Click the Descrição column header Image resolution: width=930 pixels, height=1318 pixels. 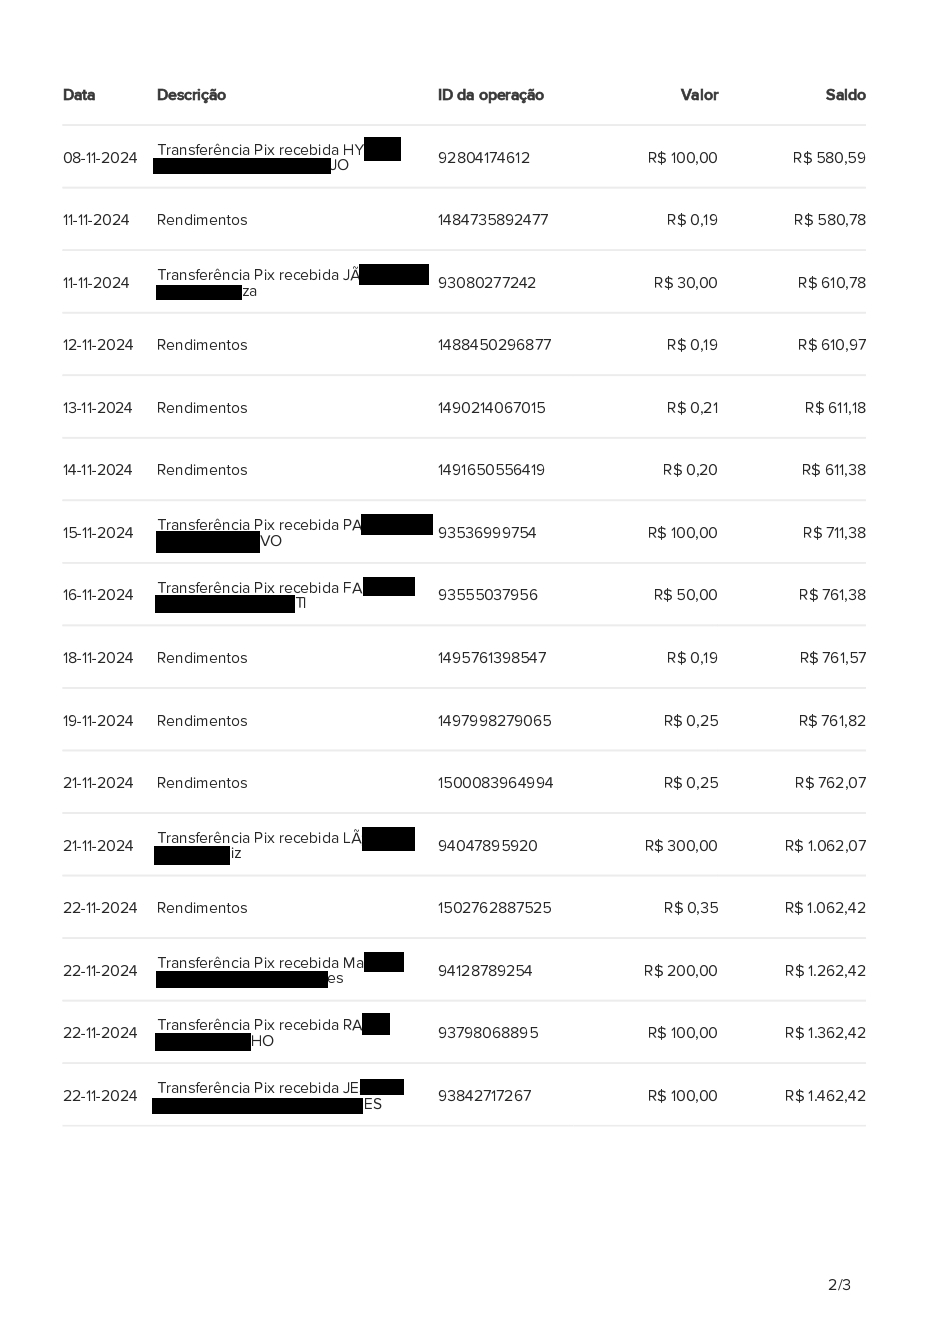pos(191,95)
